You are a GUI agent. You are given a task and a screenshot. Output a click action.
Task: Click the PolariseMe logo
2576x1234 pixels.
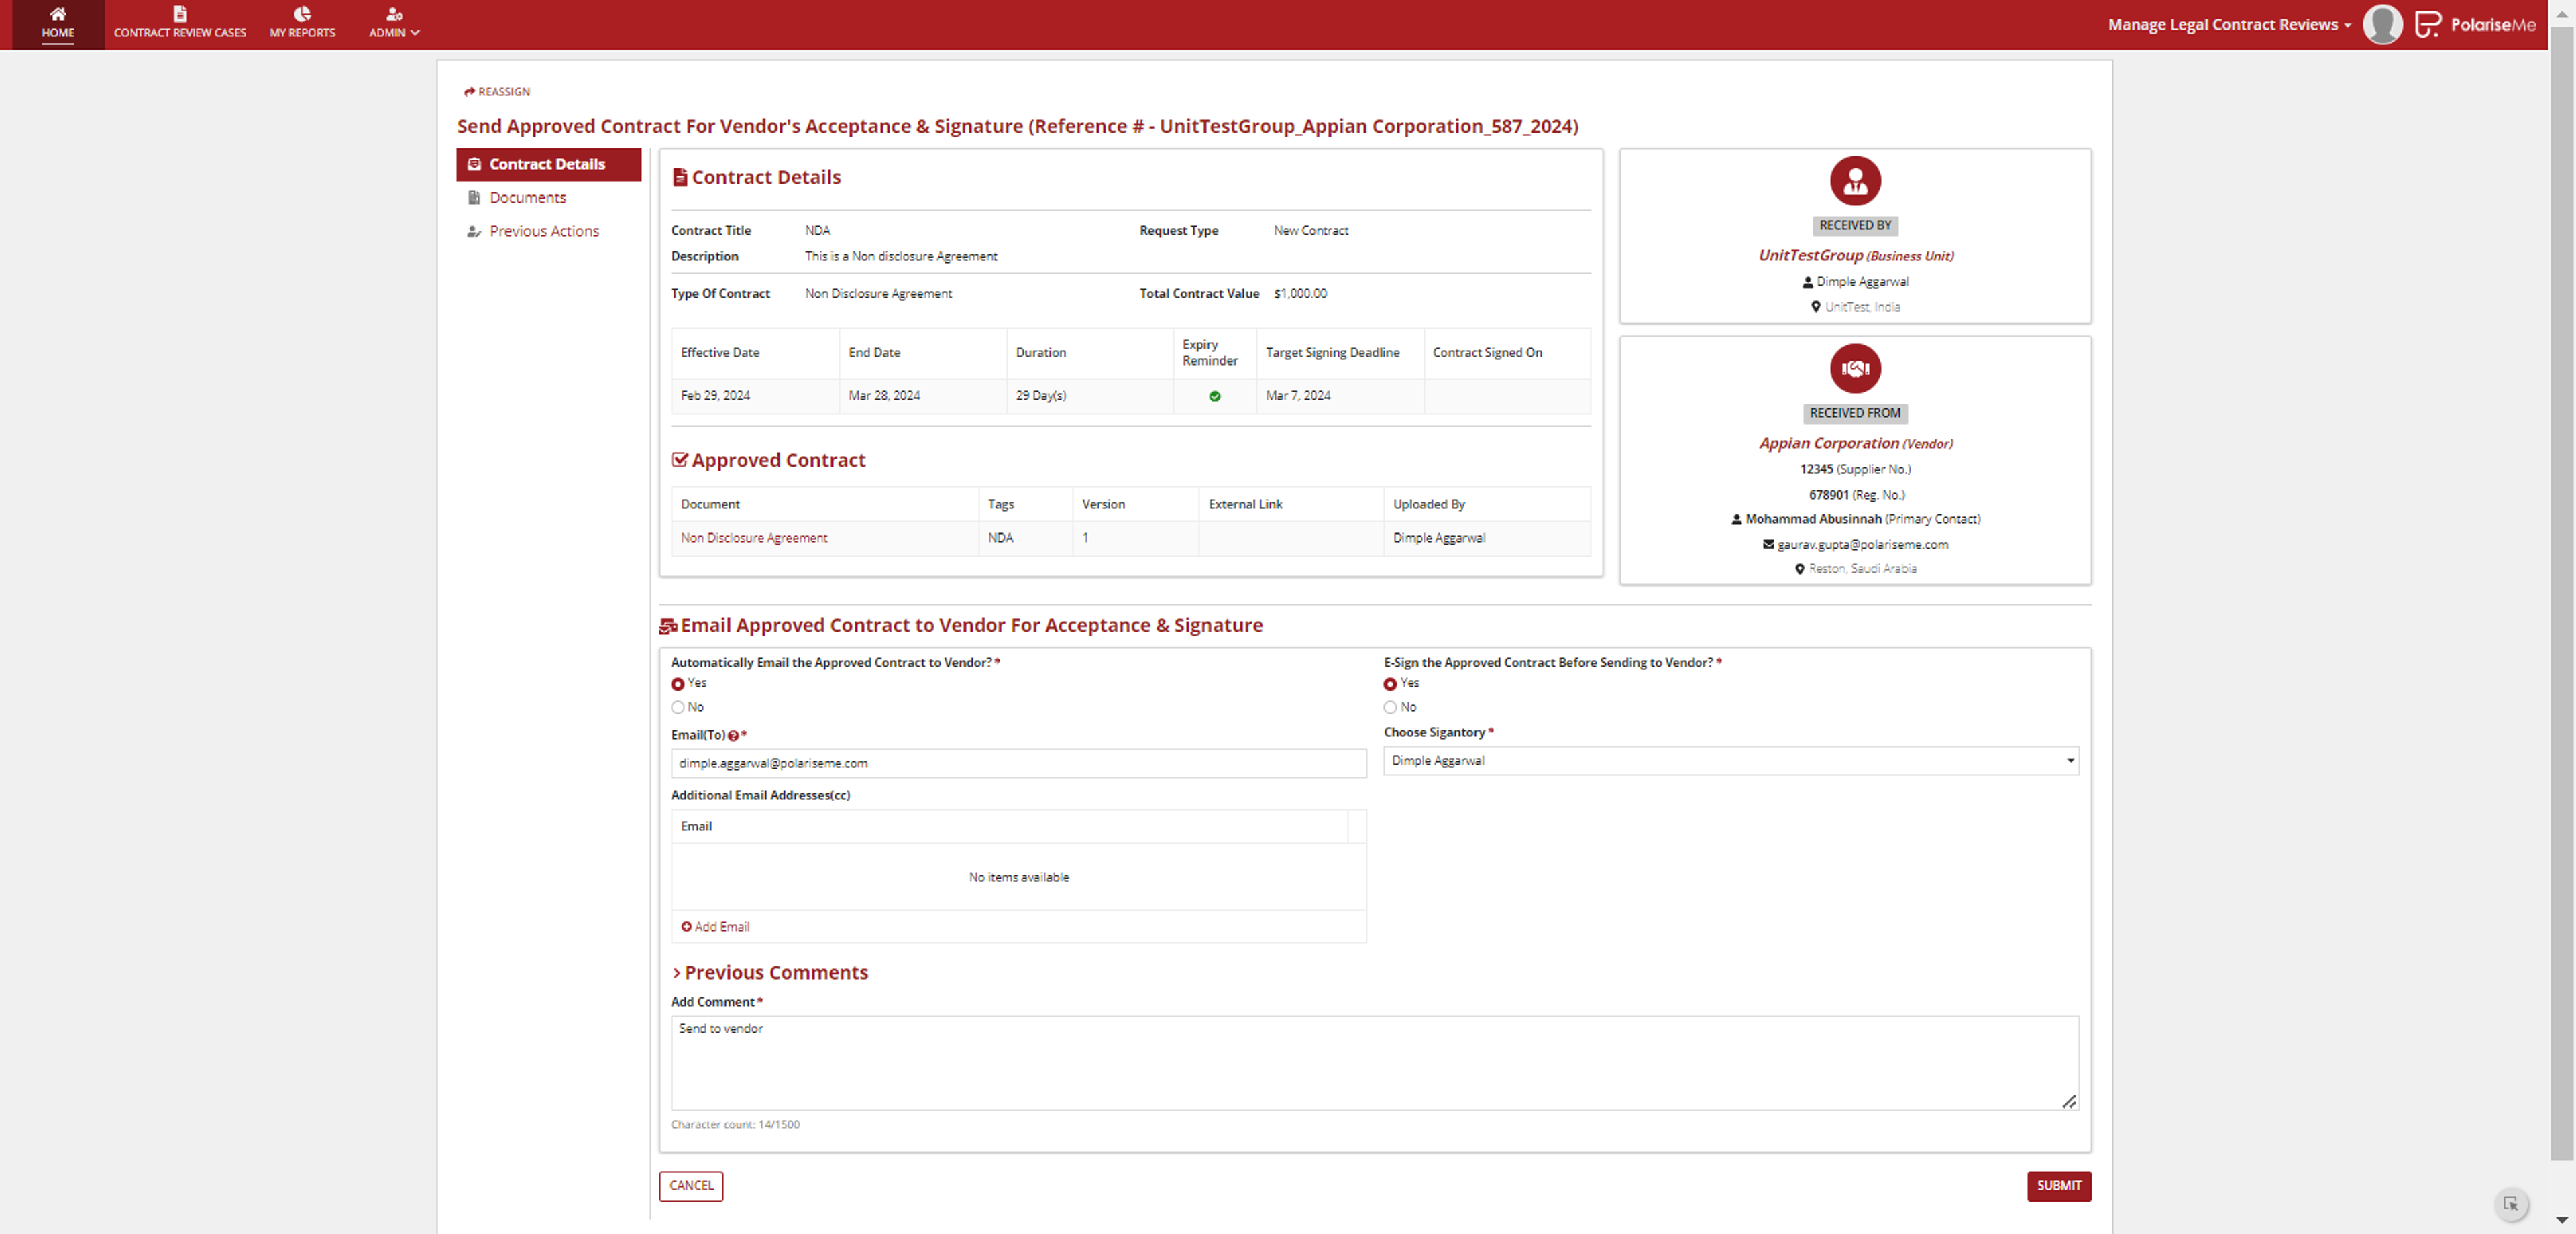pyautogui.click(x=2476, y=24)
